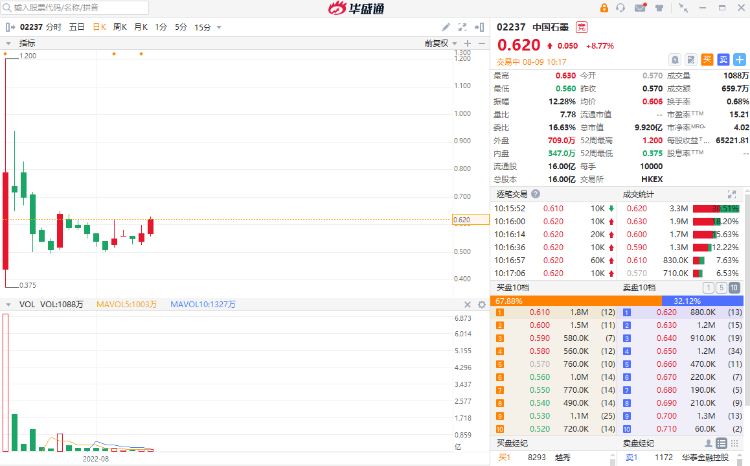The height and width of the screenshot is (466, 750).
Task: Click the blue sell (卖) button
Action: tap(723, 60)
